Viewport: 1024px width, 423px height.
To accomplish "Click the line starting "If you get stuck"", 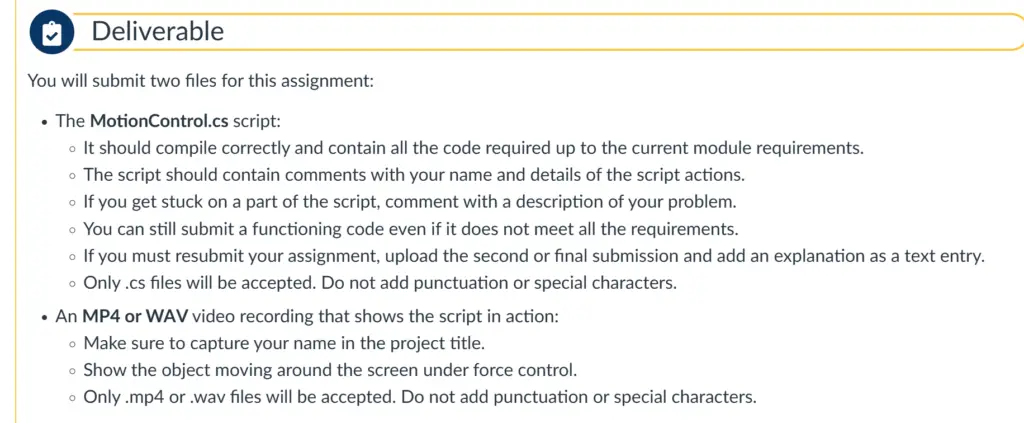I will 409,202.
